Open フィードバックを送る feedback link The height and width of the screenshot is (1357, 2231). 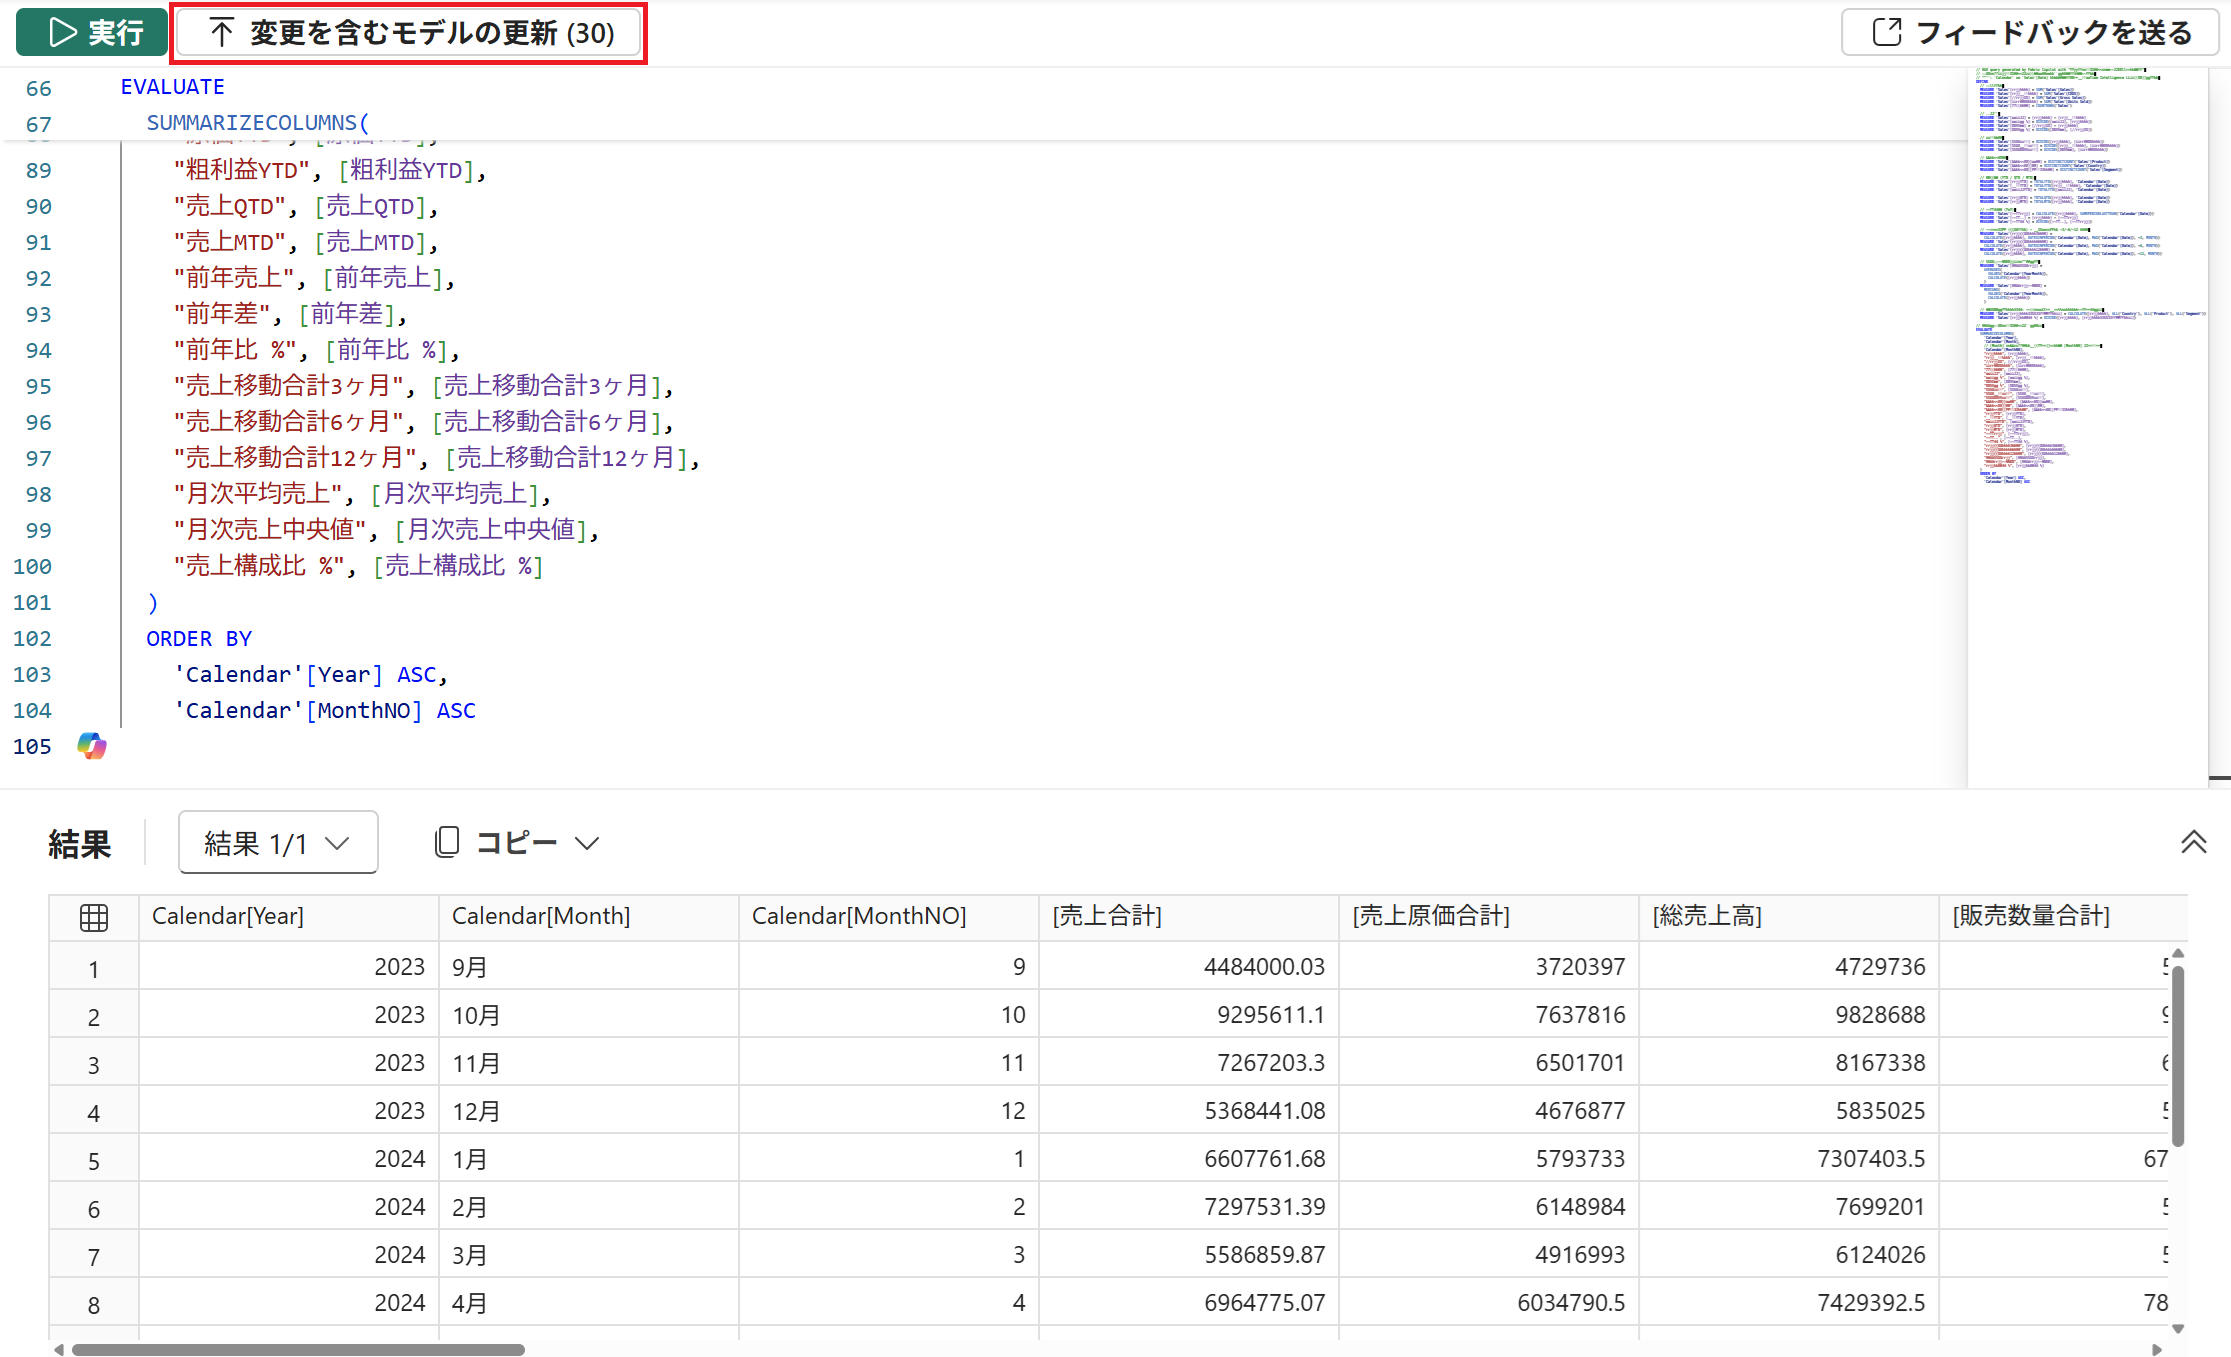tap(2030, 33)
